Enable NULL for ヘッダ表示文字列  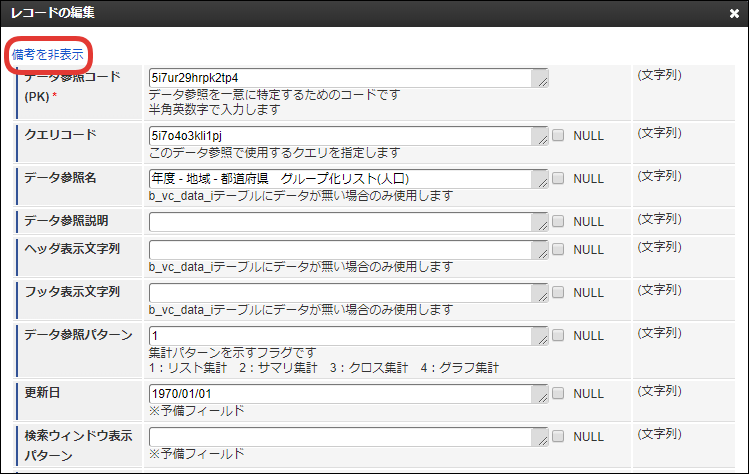click(558, 249)
